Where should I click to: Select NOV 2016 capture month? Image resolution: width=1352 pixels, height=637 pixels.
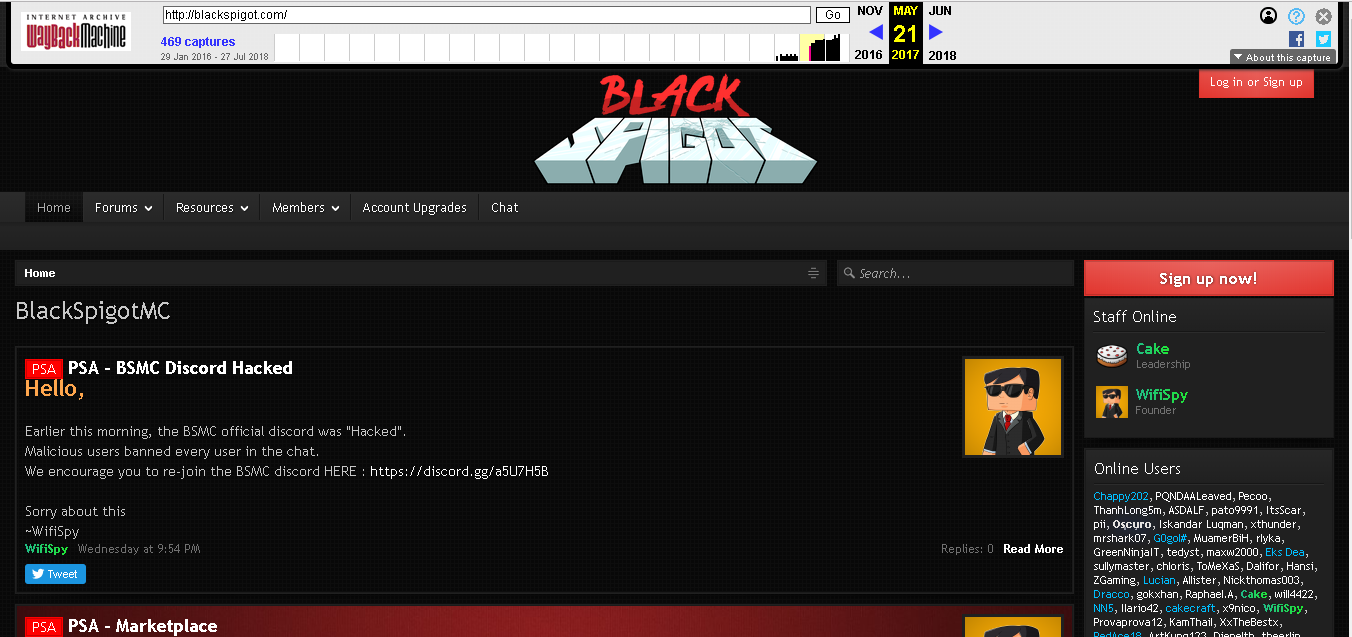tap(870, 32)
